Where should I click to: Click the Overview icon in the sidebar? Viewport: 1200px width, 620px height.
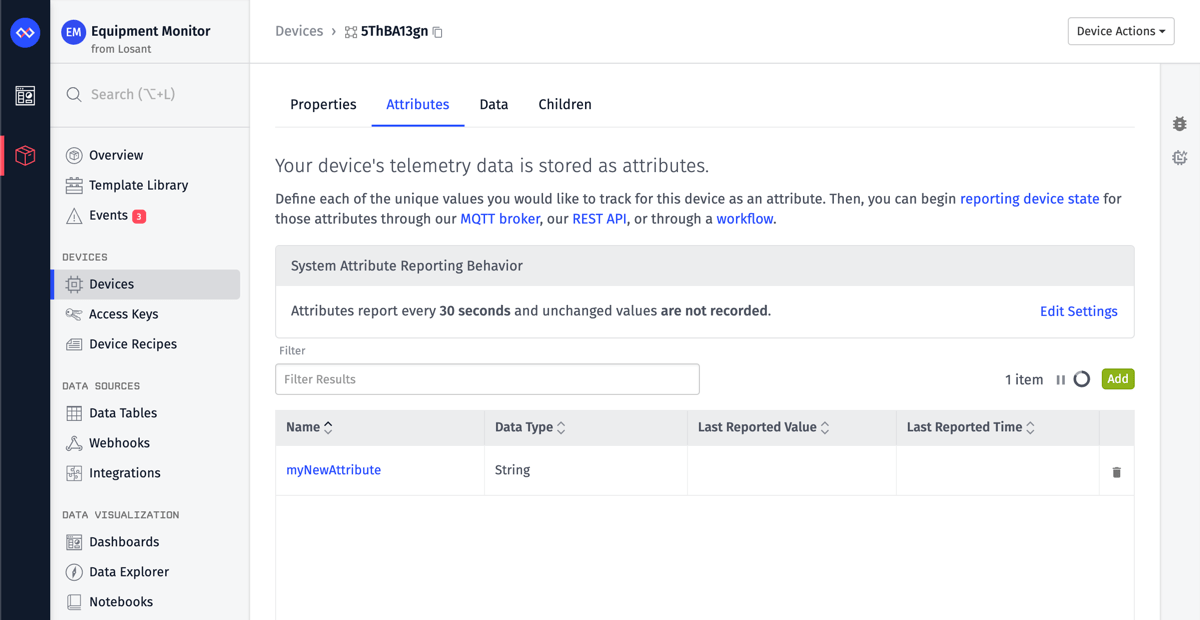click(x=74, y=155)
